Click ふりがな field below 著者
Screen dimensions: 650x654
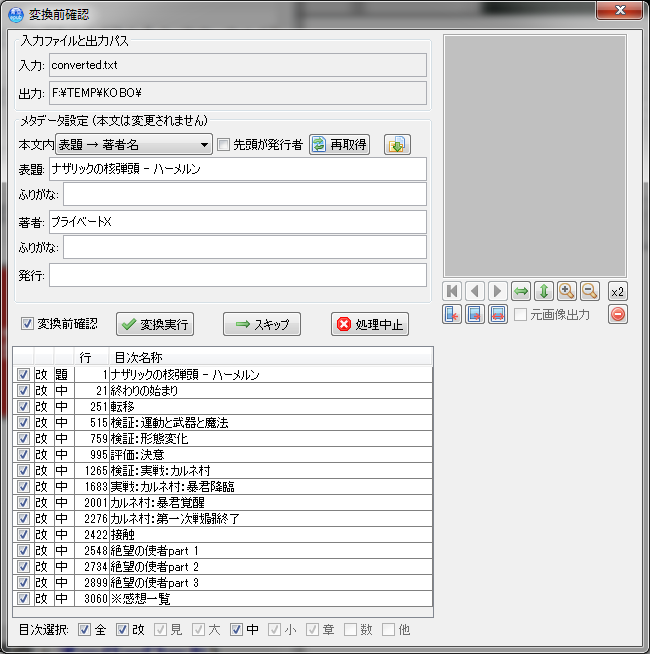[x=245, y=247]
